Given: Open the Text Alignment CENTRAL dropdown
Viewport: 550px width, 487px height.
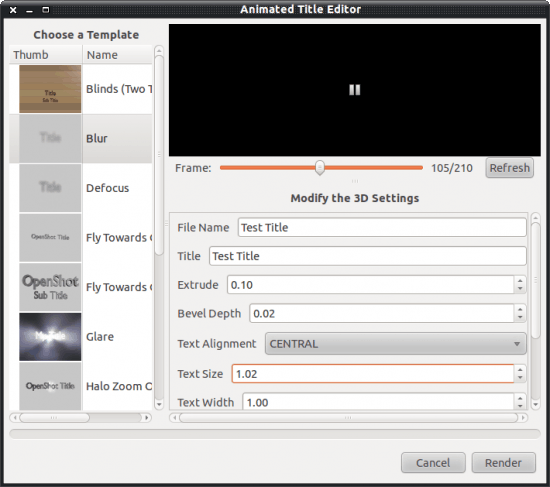Looking at the screenshot, I should tap(396, 344).
